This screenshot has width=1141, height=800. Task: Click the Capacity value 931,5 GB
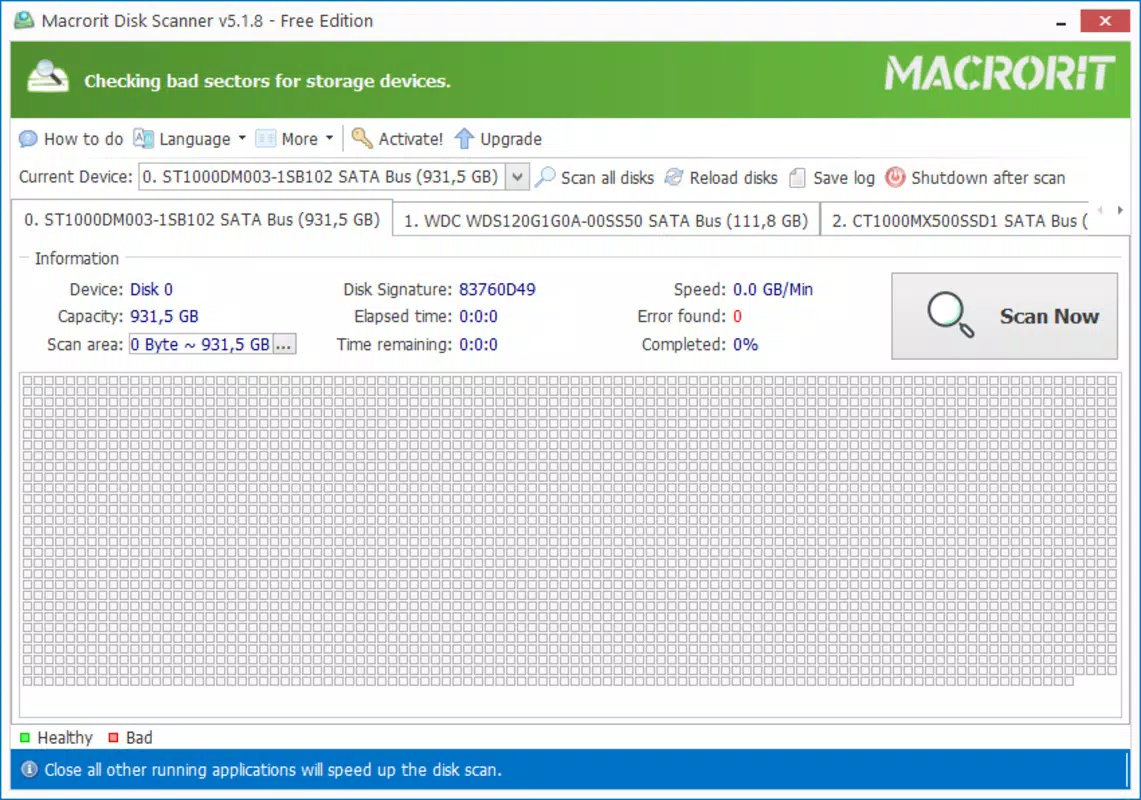point(164,317)
